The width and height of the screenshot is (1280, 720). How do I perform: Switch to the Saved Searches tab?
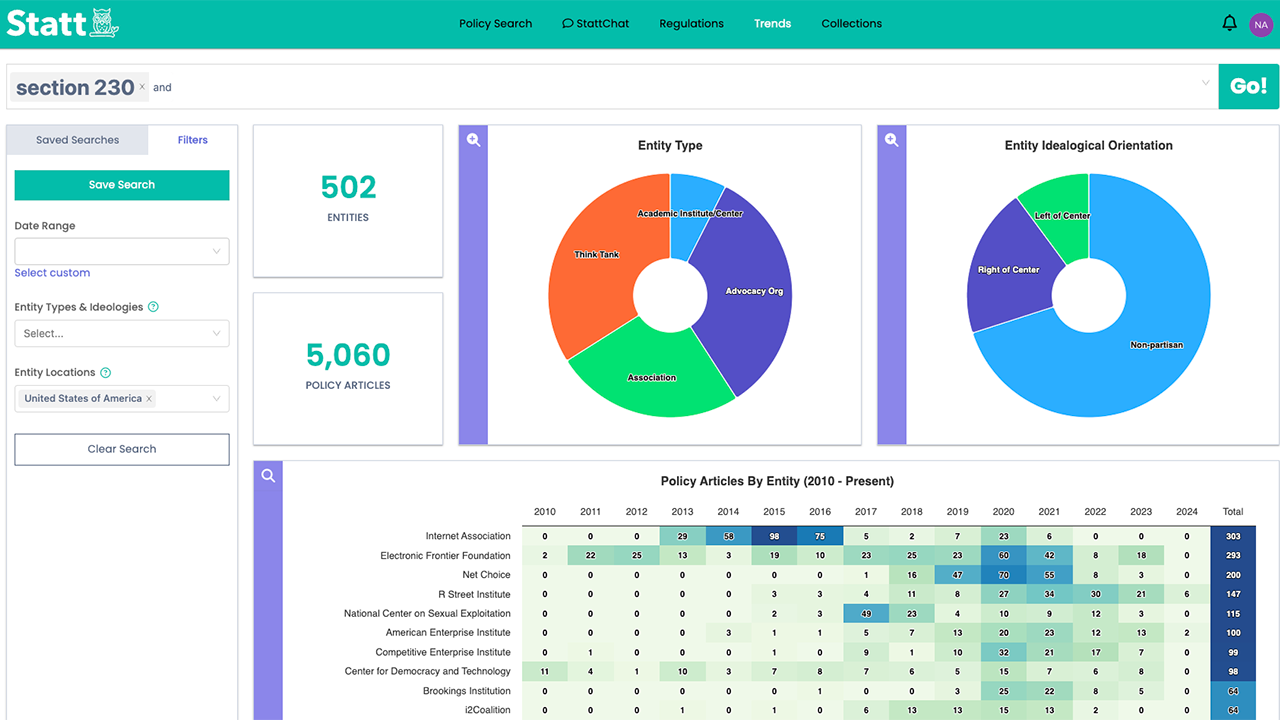77,140
